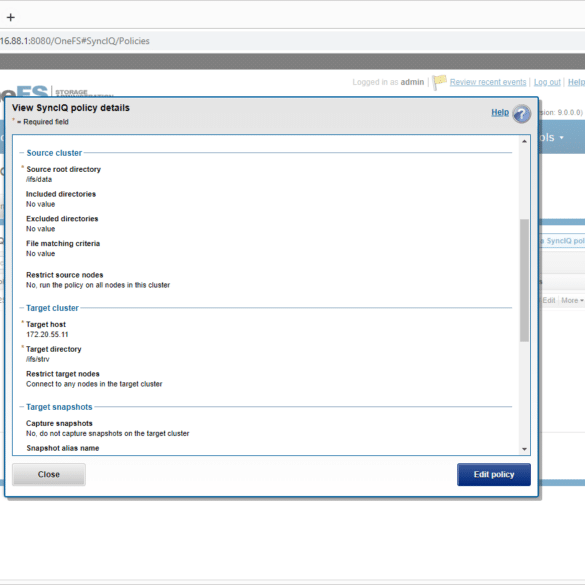Screen dimensions: 585x585
Task: Click the Capture snapshots label
Action: click(x=59, y=423)
